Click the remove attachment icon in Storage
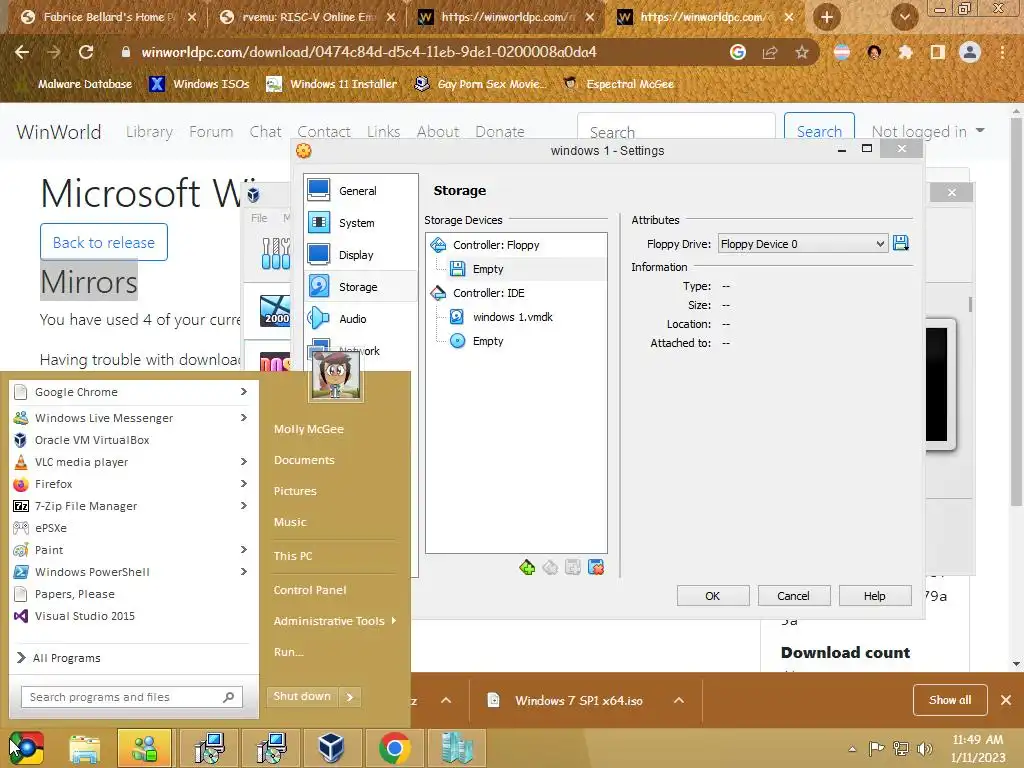This screenshot has height=768, width=1024. coord(596,568)
